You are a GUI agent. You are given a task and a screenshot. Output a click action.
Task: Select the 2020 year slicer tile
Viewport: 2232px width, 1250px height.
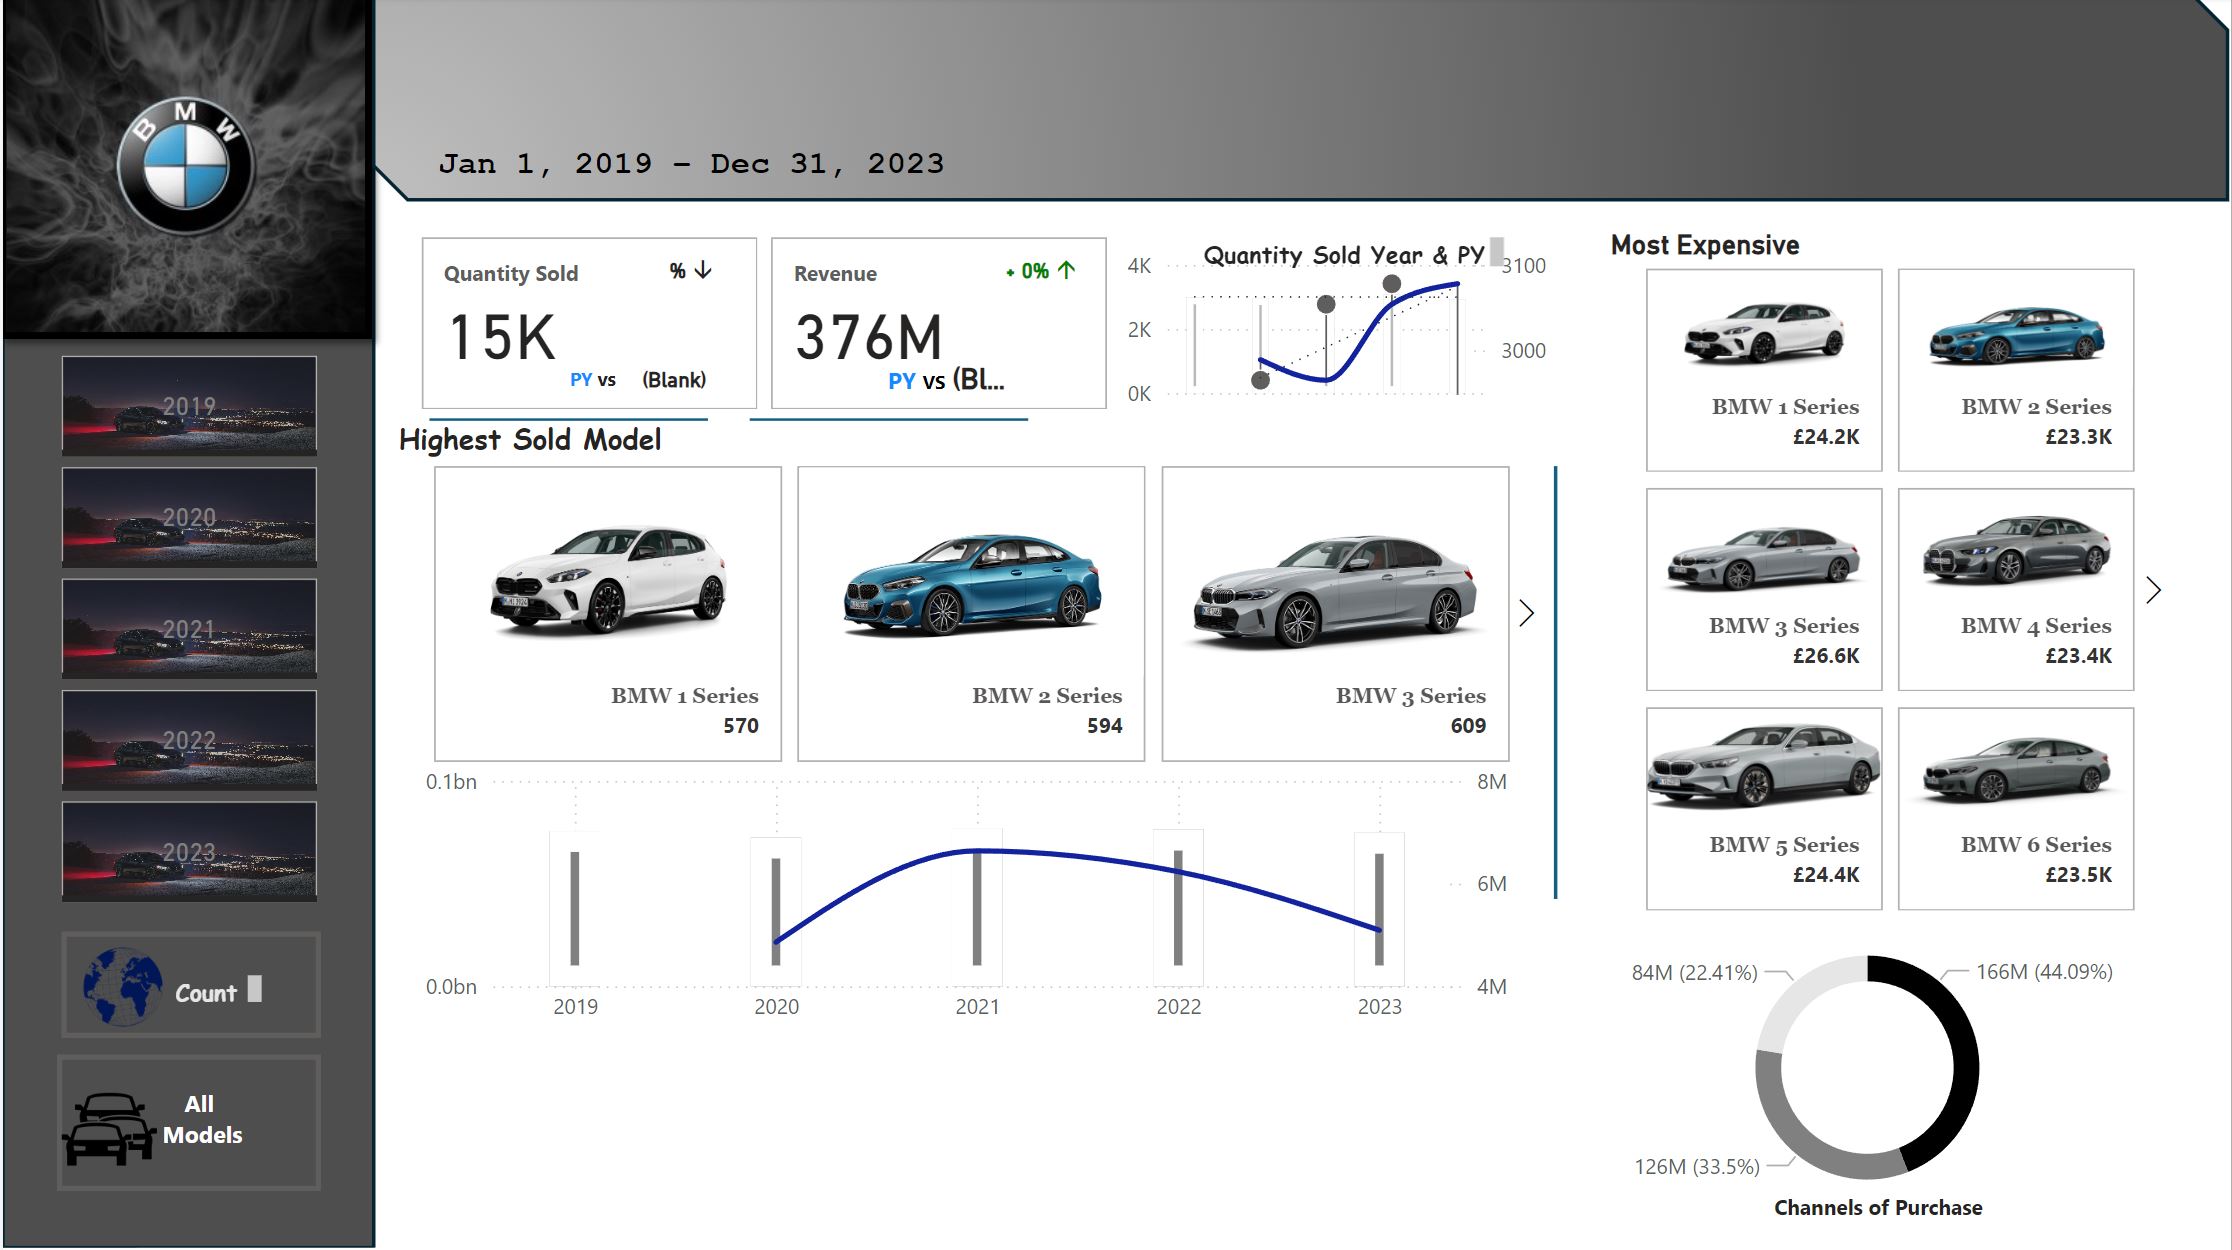point(189,517)
